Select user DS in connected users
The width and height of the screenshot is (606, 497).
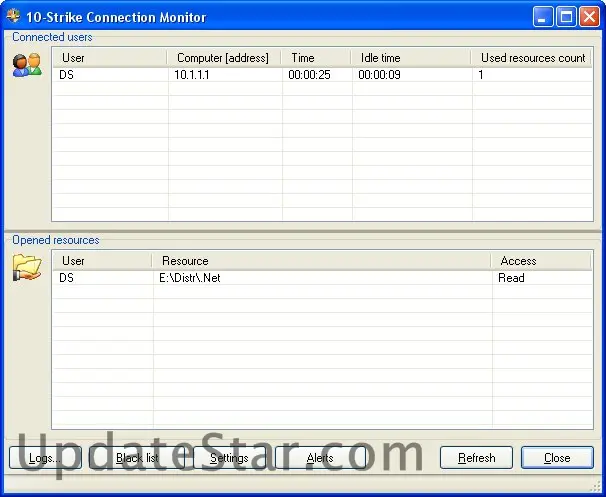point(66,75)
